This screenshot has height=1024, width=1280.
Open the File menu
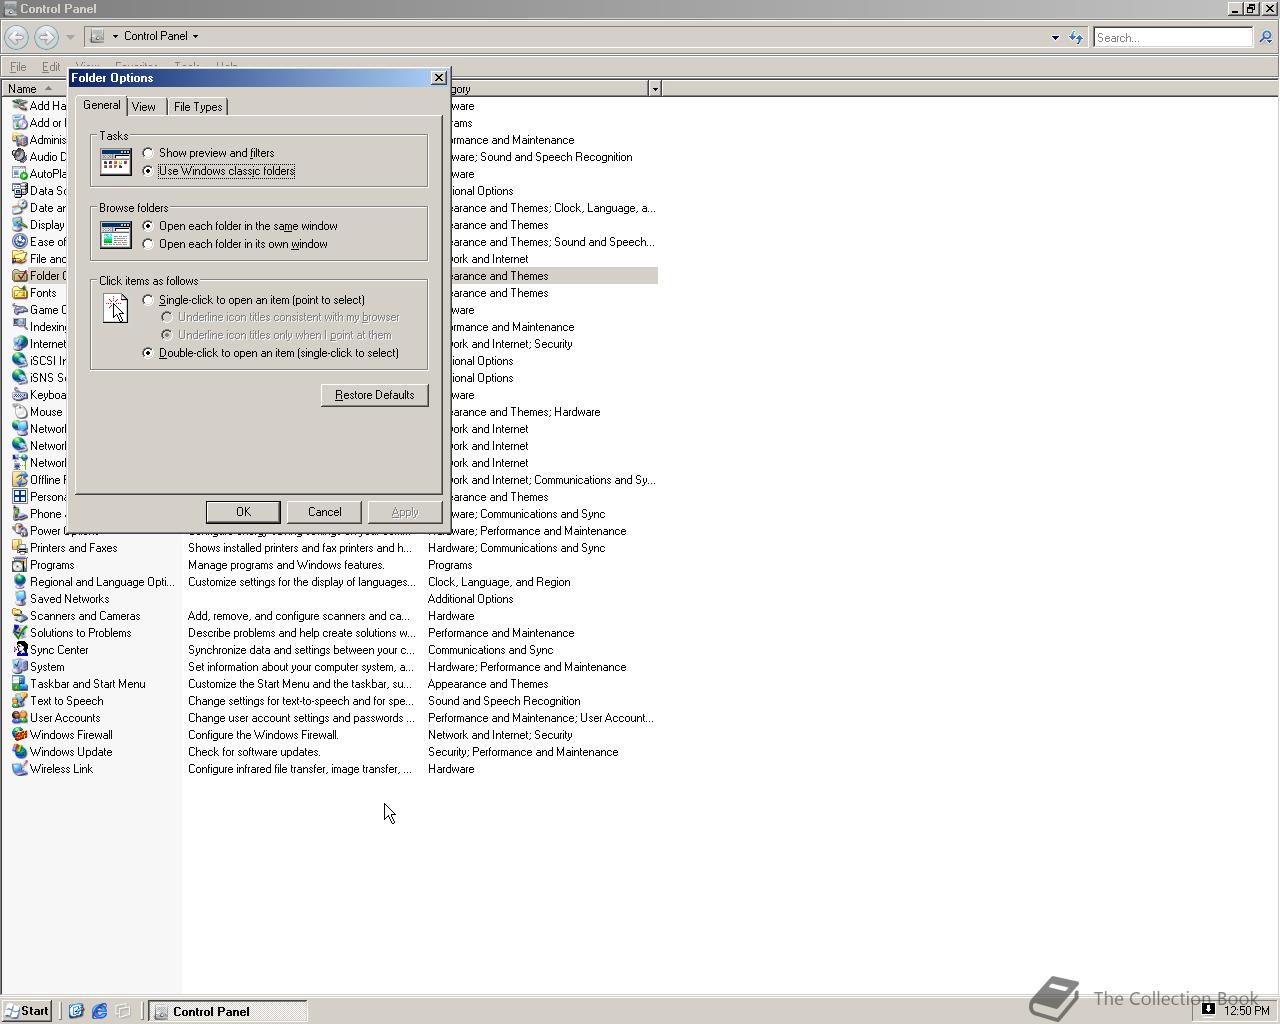[x=18, y=67]
